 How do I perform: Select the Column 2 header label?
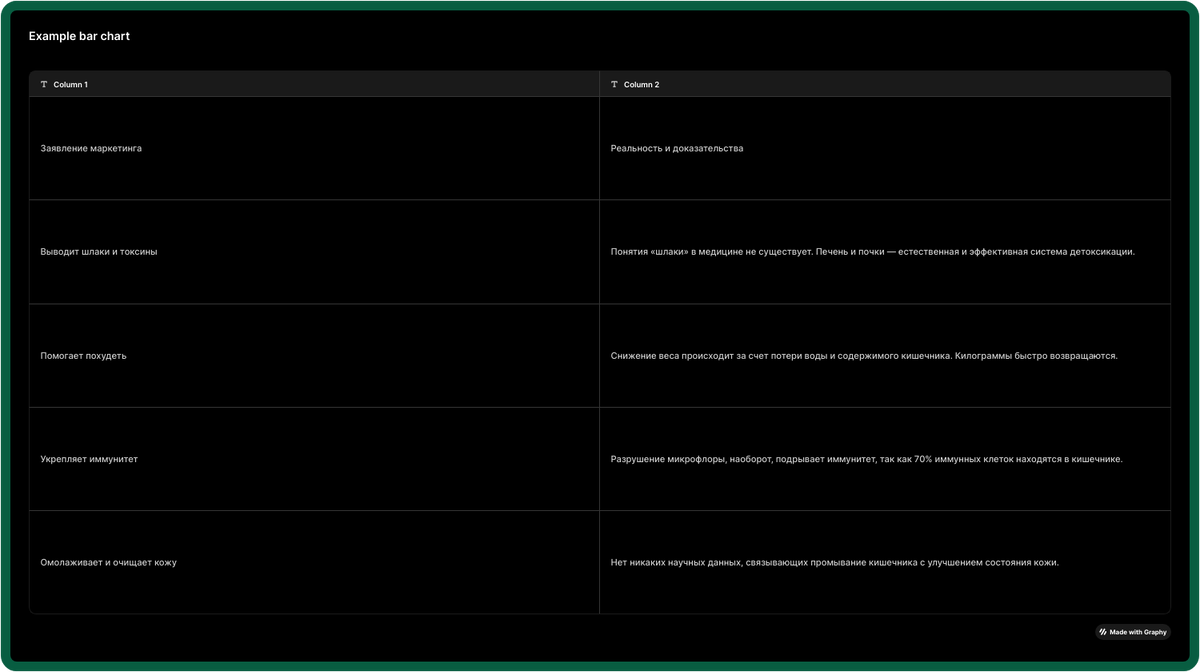pyautogui.click(x=641, y=85)
